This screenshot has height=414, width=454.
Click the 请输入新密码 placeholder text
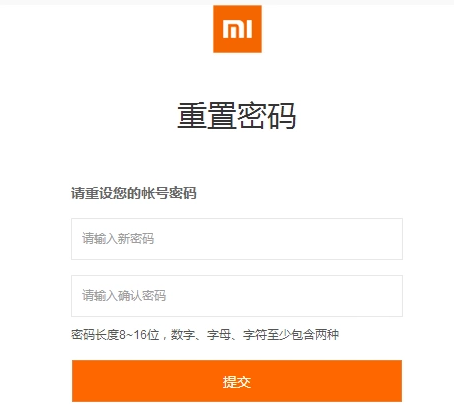click(x=118, y=239)
